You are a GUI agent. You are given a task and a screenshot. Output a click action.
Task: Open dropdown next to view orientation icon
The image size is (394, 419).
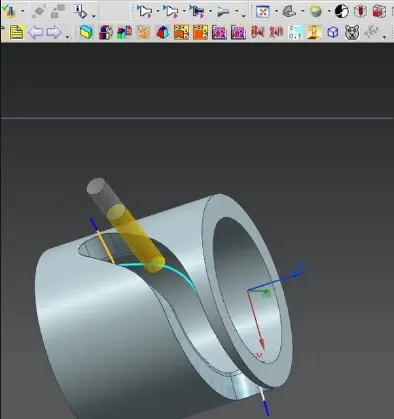tap(303, 12)
